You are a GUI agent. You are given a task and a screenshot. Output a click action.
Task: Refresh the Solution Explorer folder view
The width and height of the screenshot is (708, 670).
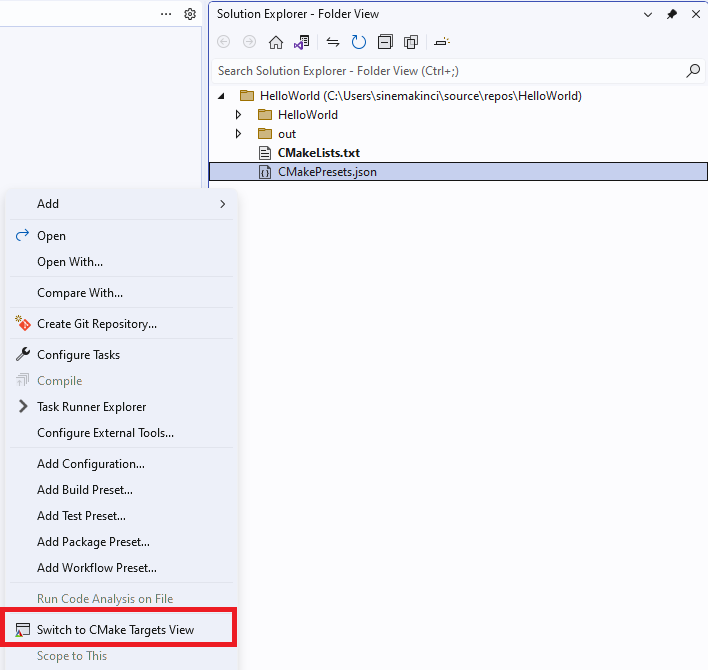coord(359,42)
